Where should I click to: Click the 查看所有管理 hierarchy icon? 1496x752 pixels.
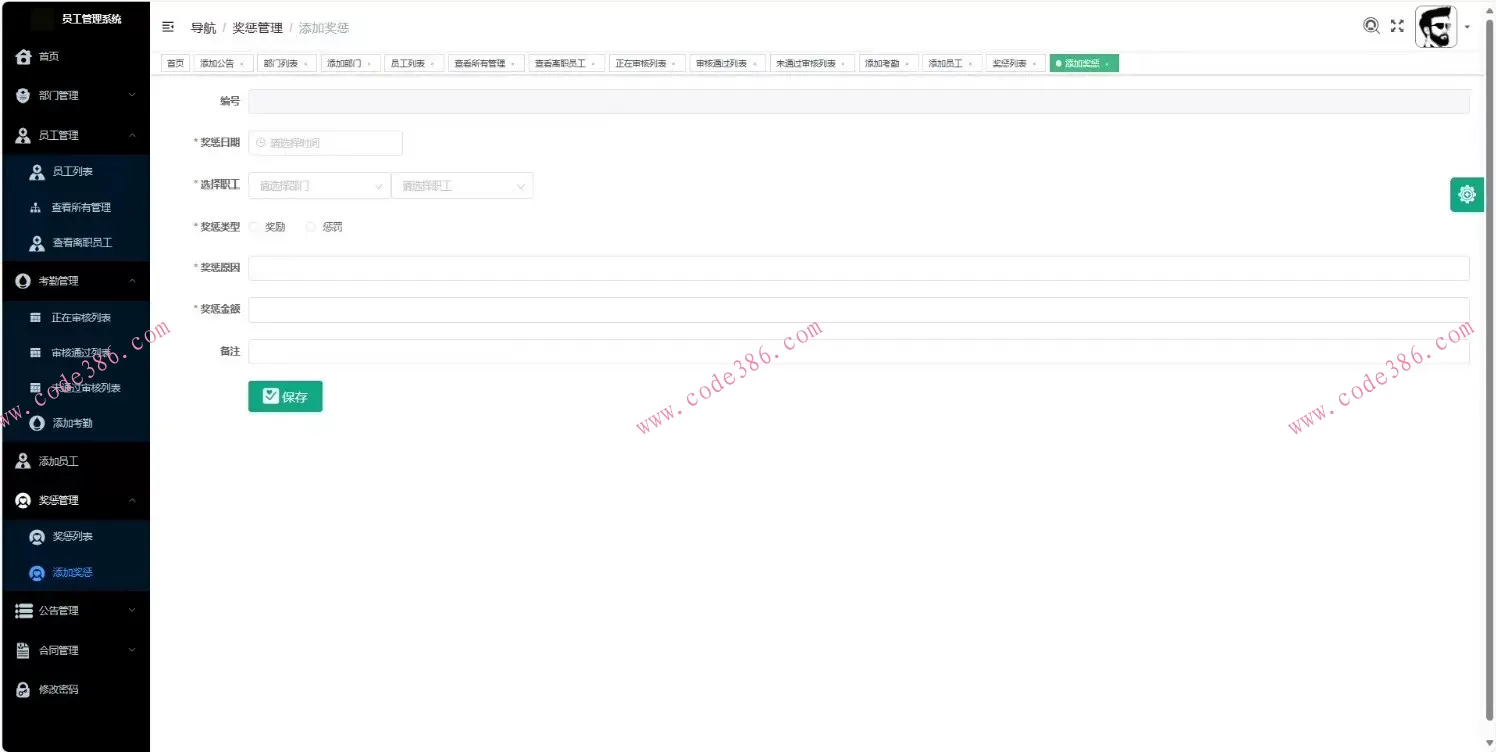[36, 208]
